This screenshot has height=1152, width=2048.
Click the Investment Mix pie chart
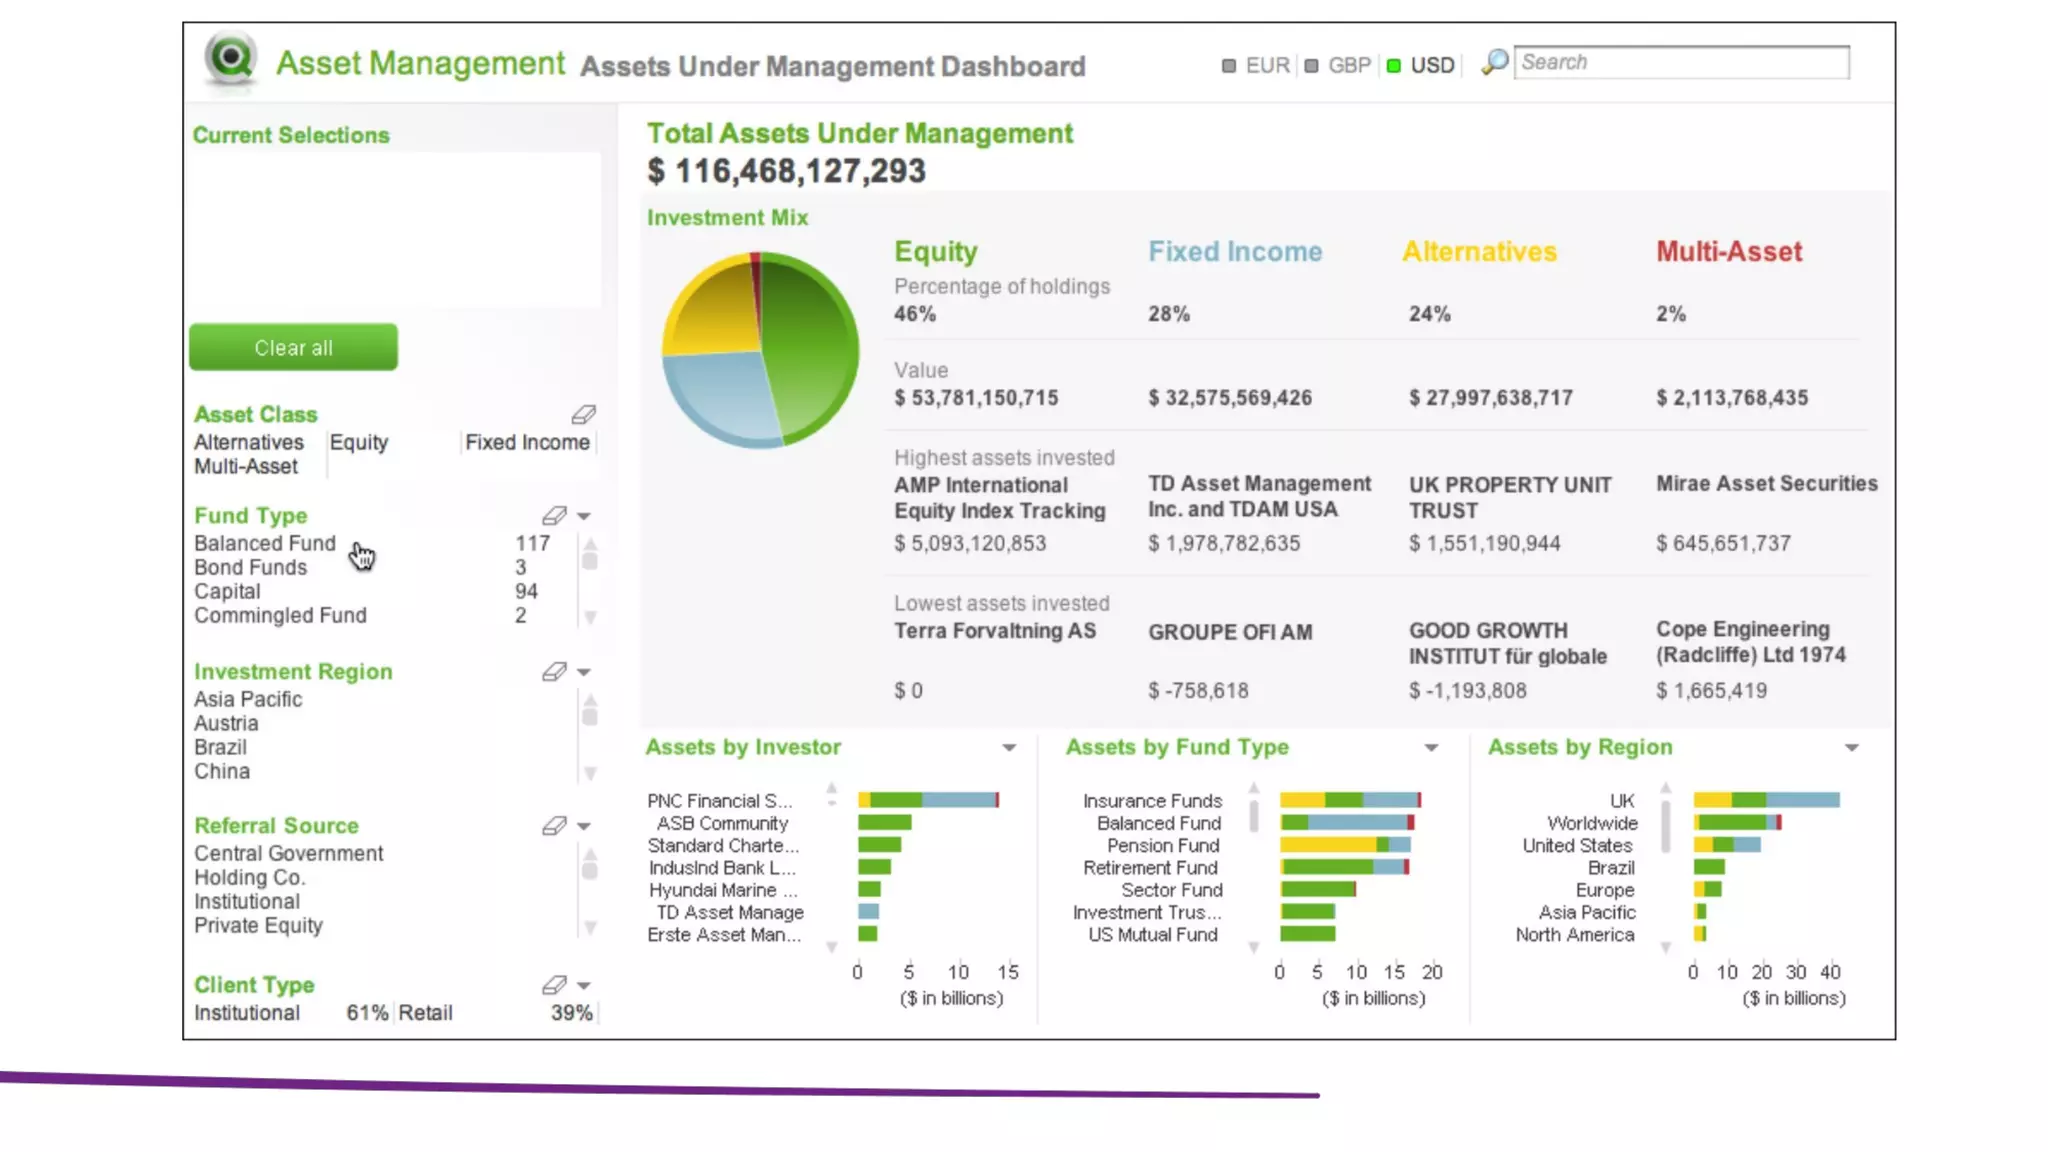coord(760,350)
